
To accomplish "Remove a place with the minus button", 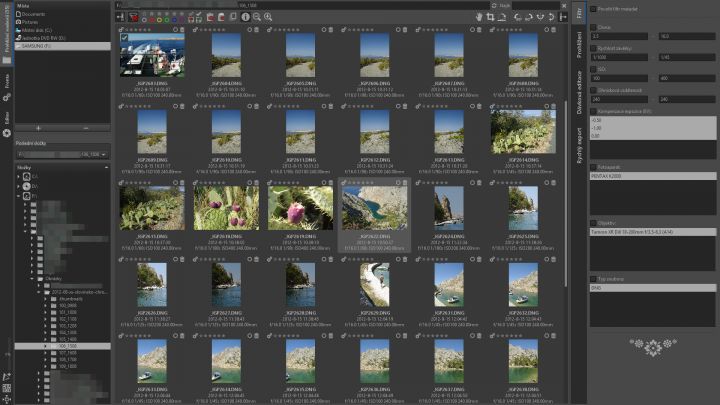I will 86,129.
